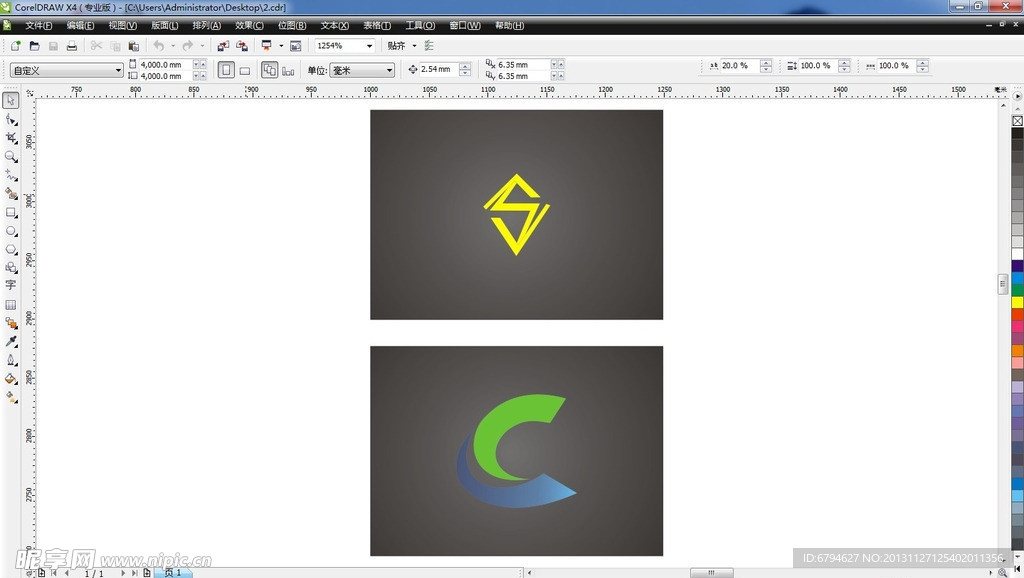
Task: Switch page to landscape orientation
Action: pyautogui.click(x=245, y=70)
